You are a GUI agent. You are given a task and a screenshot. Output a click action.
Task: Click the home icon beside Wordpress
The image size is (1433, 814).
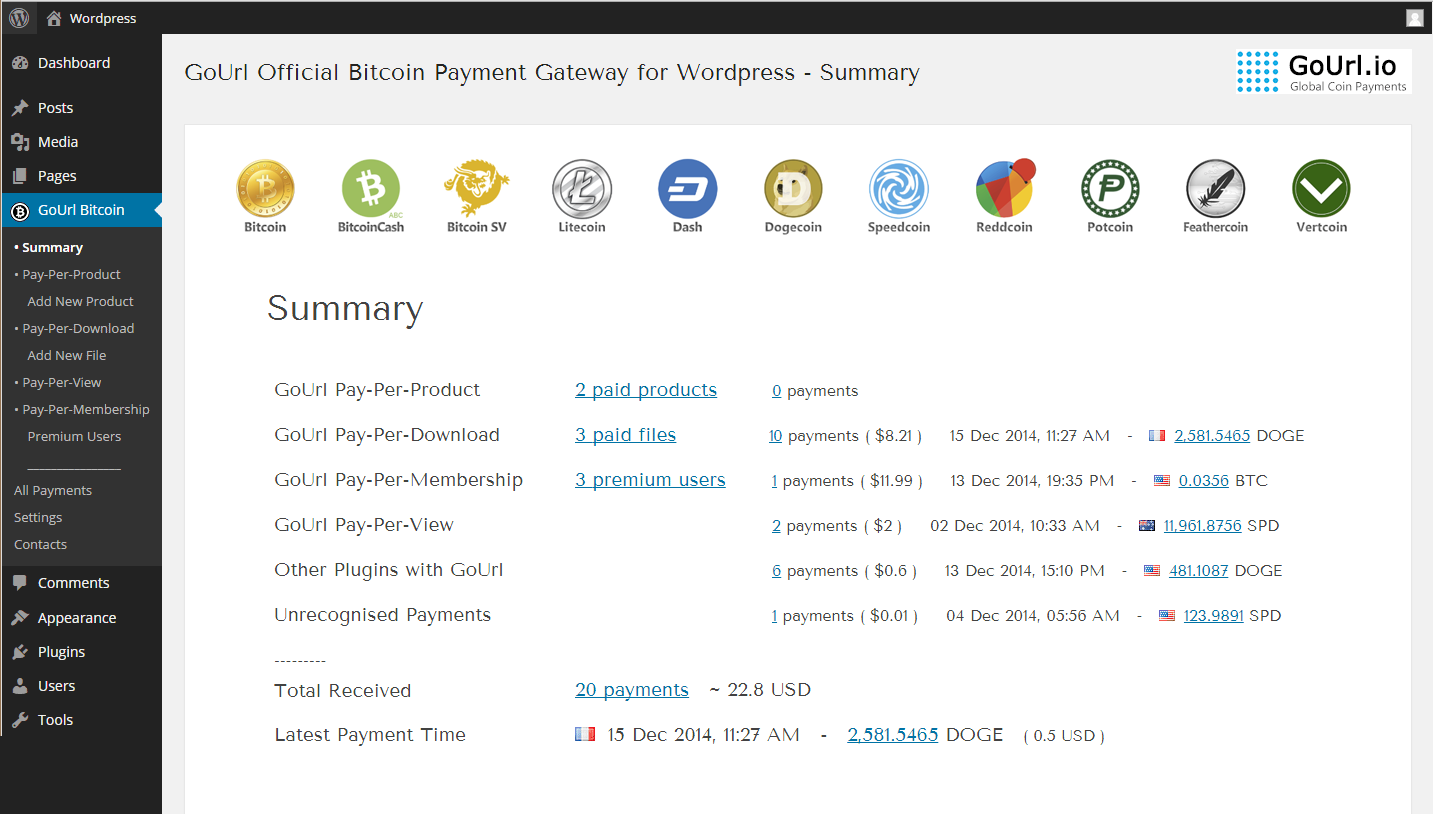(x=53, y=18)
